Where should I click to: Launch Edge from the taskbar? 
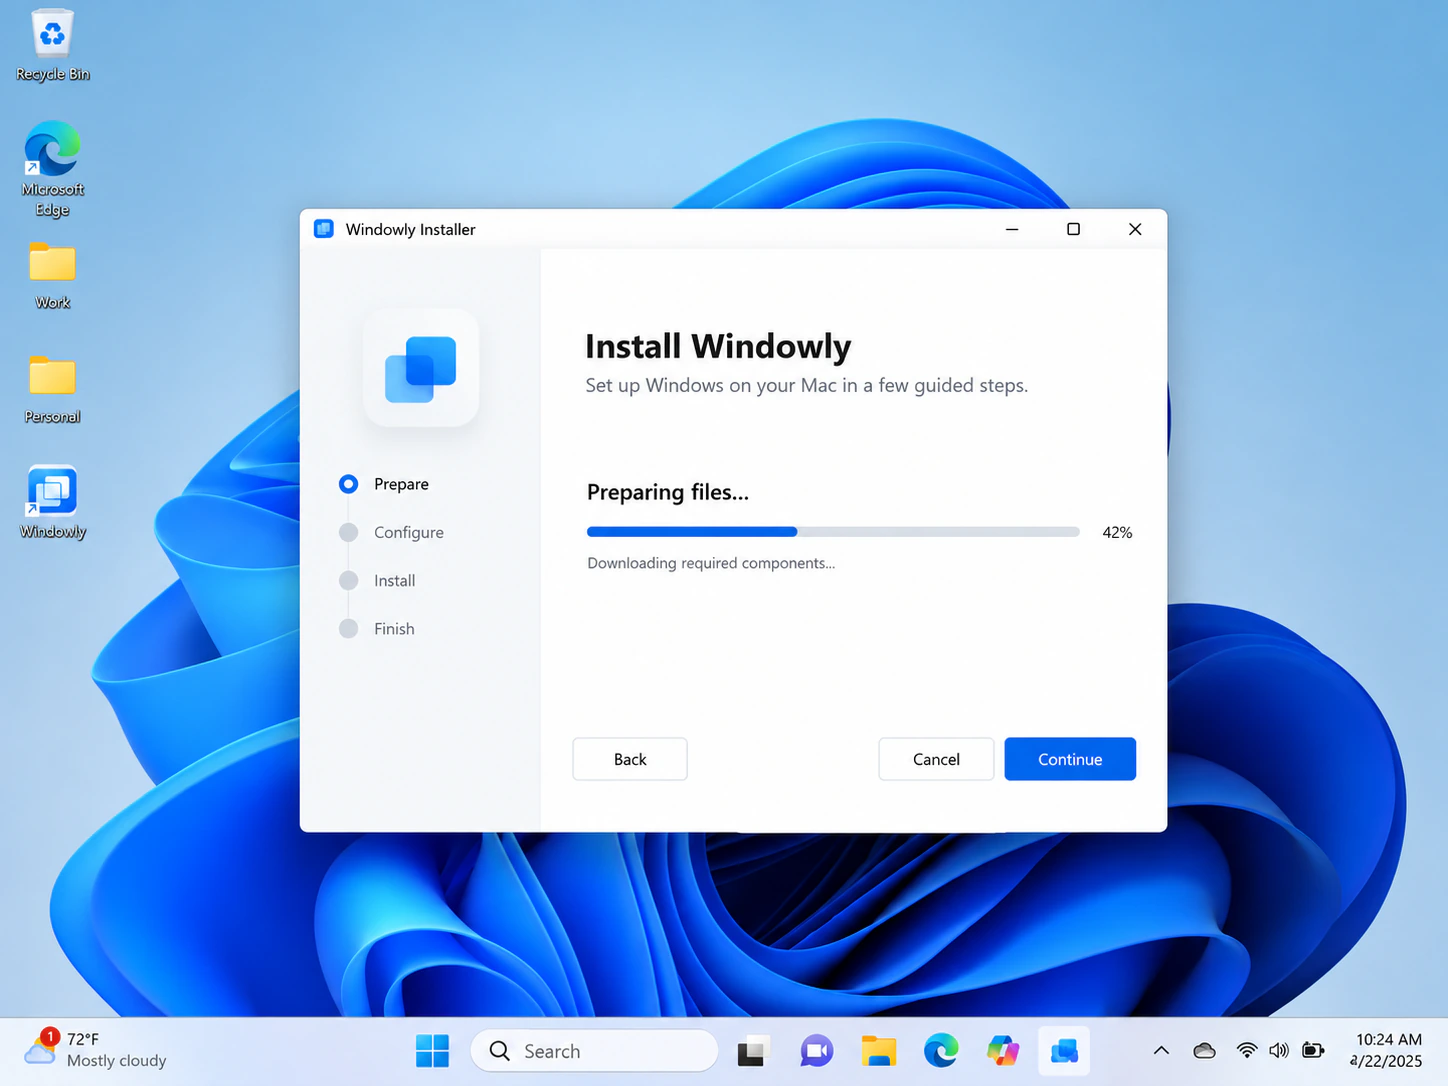tap(940, 1051)
